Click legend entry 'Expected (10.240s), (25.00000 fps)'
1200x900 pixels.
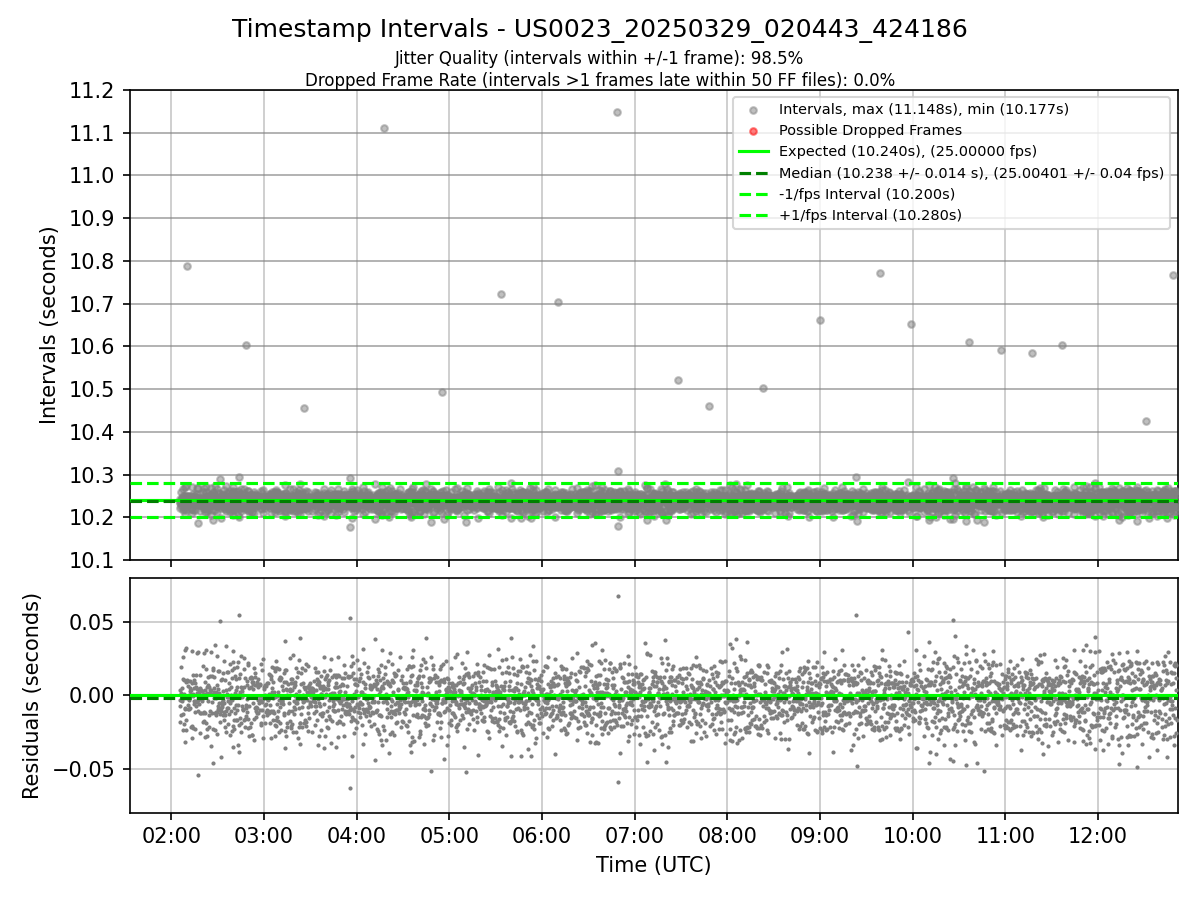[908, 151]
